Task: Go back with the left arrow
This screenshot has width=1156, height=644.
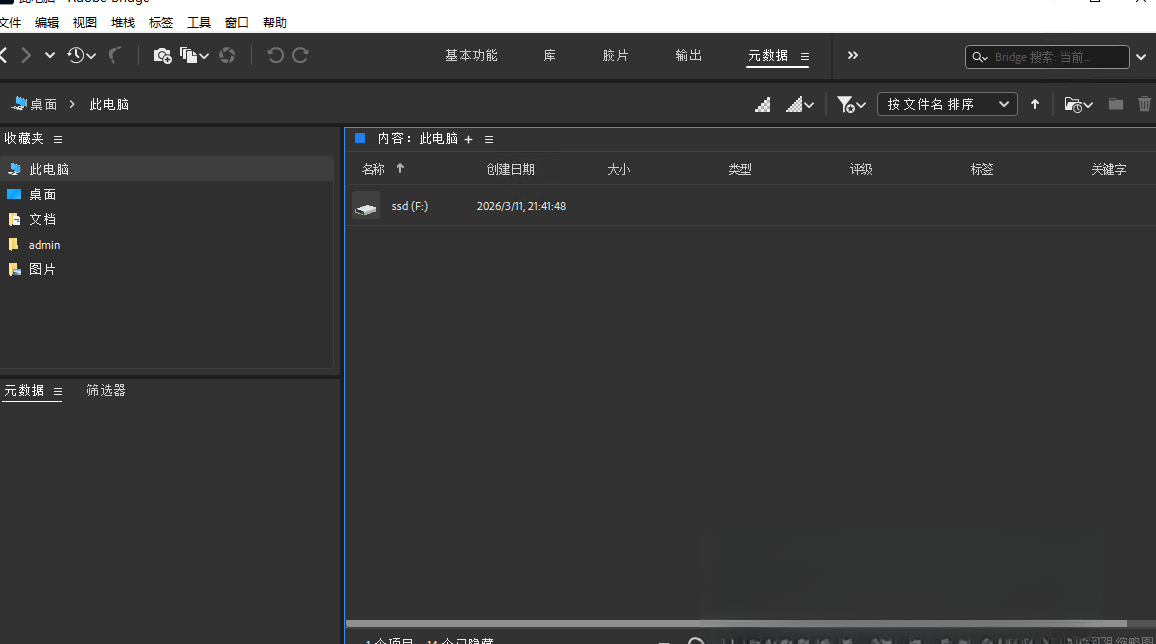Action: [4, 55]
